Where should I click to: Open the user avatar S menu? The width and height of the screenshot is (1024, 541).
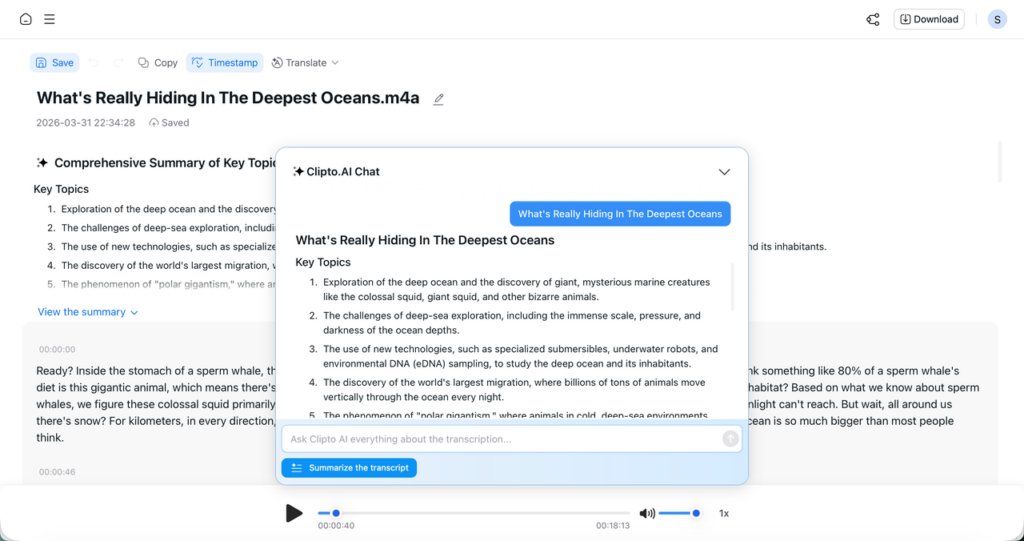click(x=997, y=19)
